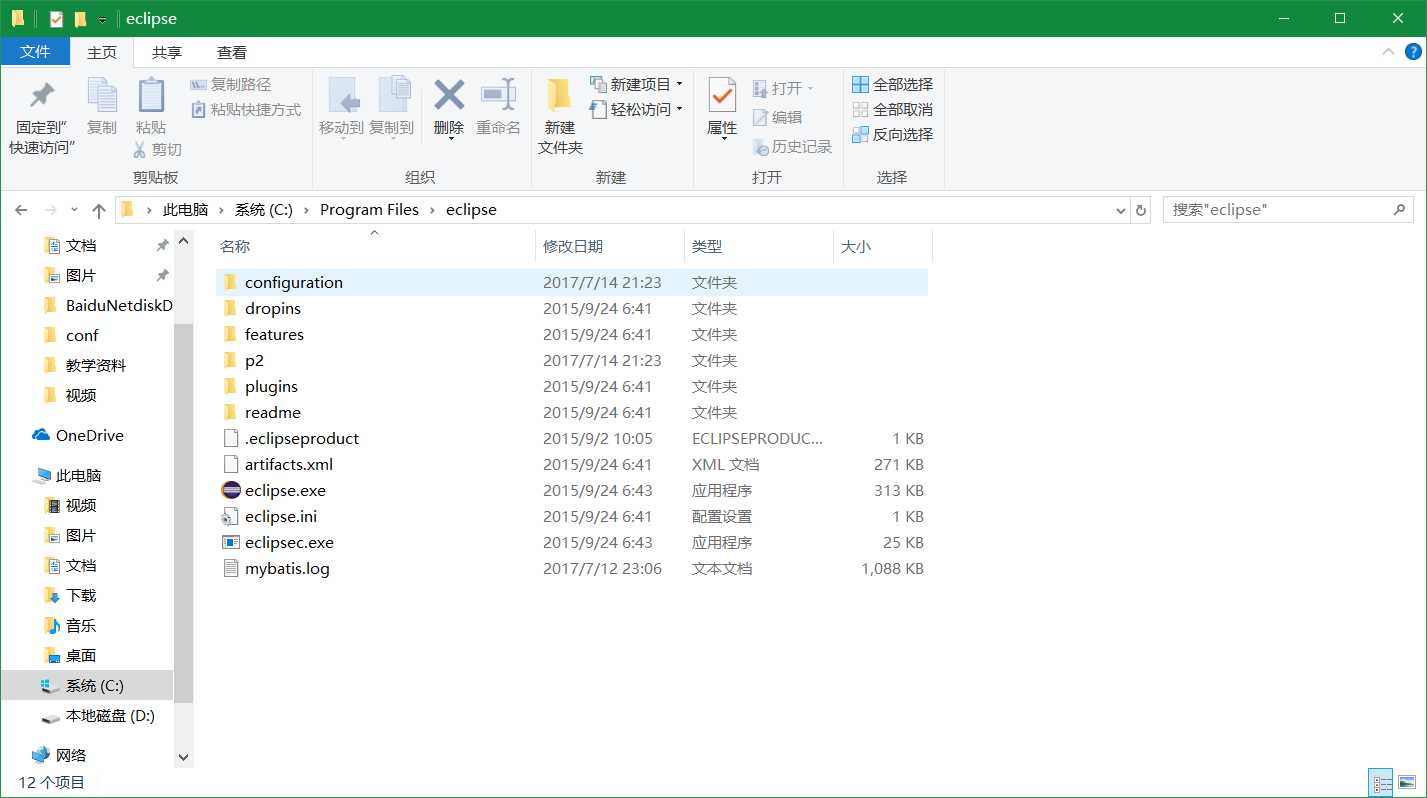
Task: Switch to details view layout icon
Action: pos(1381,783)
